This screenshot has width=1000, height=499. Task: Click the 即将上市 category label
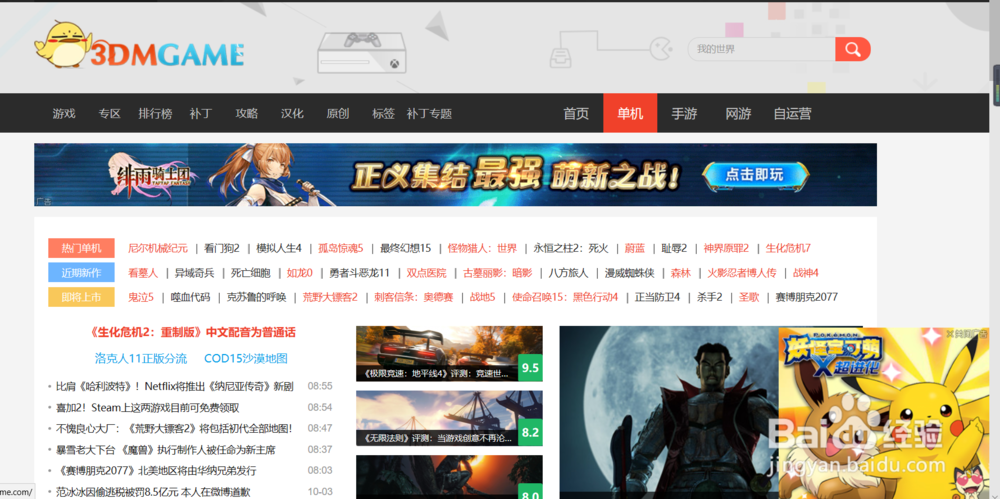[x=81, y=297]
